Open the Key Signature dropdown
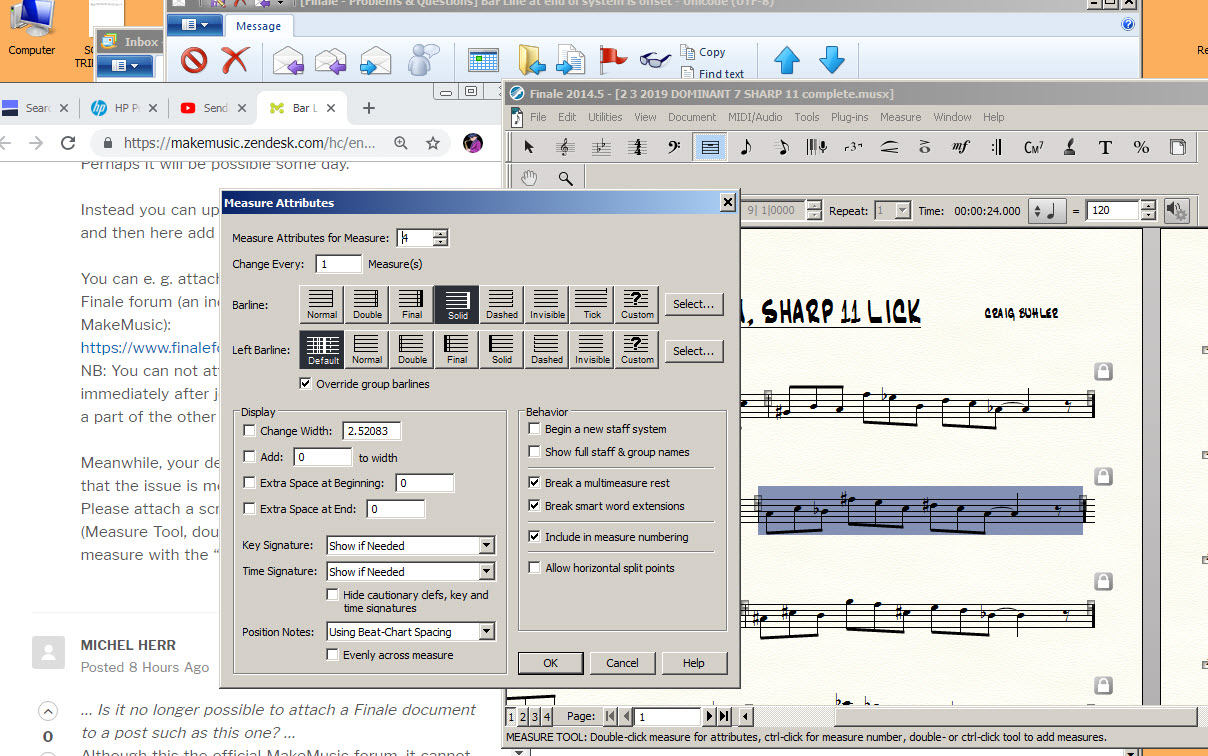The width and height of the screenshot is (1208, 756). [x=486, y=546]
